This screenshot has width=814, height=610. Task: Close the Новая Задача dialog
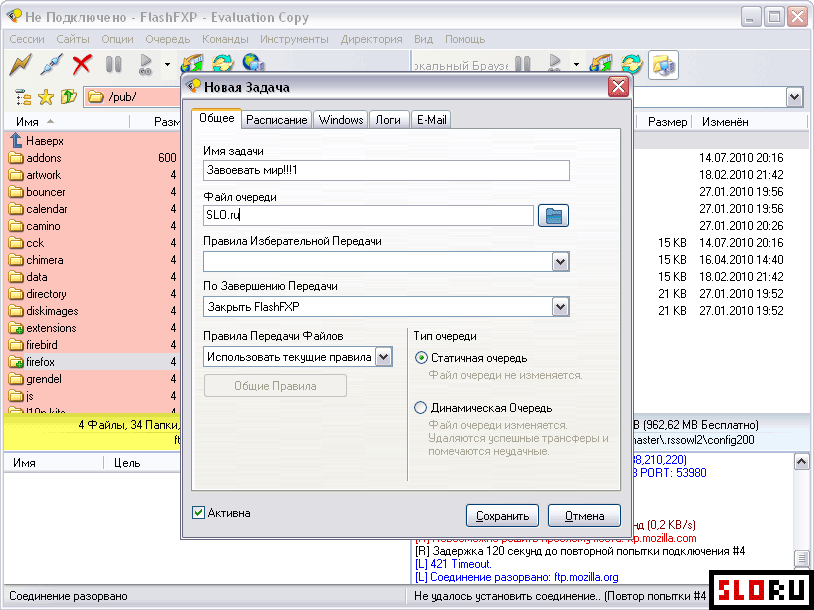tap(618, 87)
